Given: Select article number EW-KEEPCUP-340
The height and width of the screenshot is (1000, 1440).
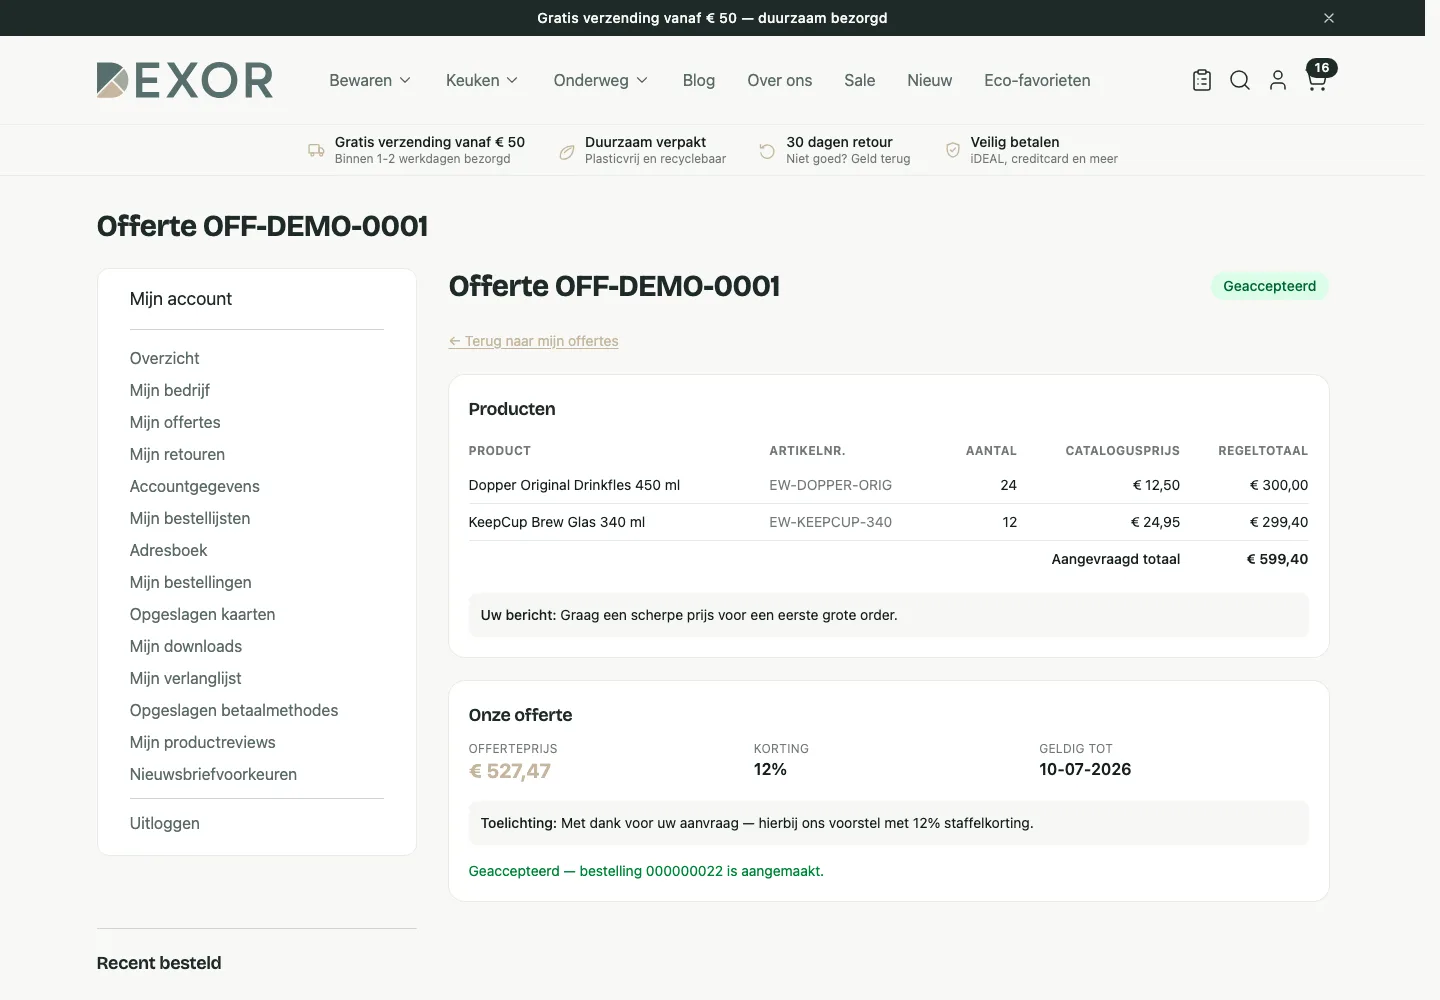Looking at the screenshot, I should coord(830,522).
